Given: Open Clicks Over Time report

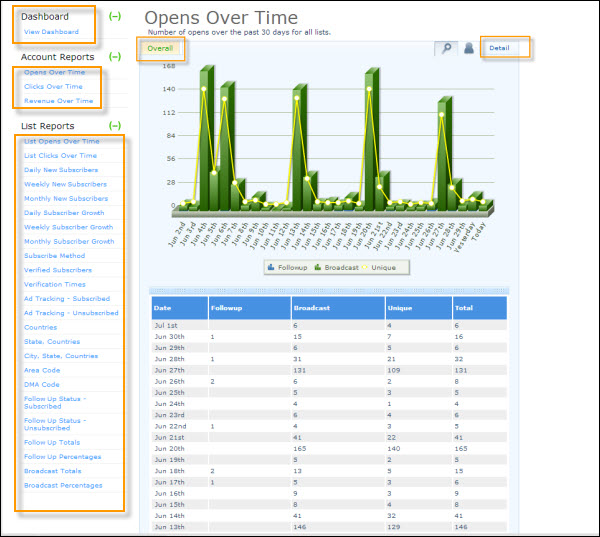Looking at the screenshot, I should click(53, 87).
